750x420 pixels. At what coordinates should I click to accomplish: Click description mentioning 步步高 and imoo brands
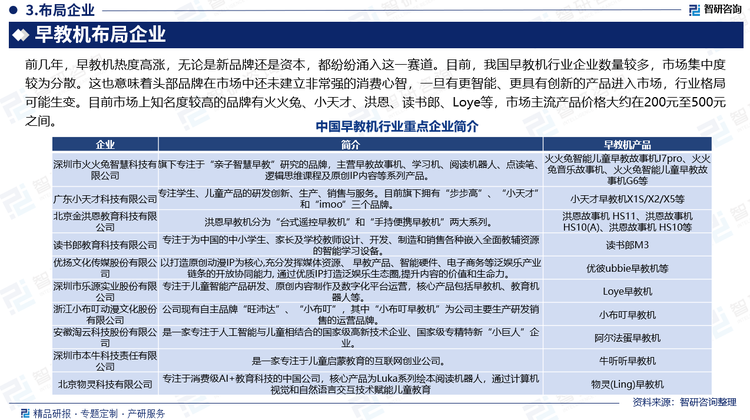tap(351, 199)
